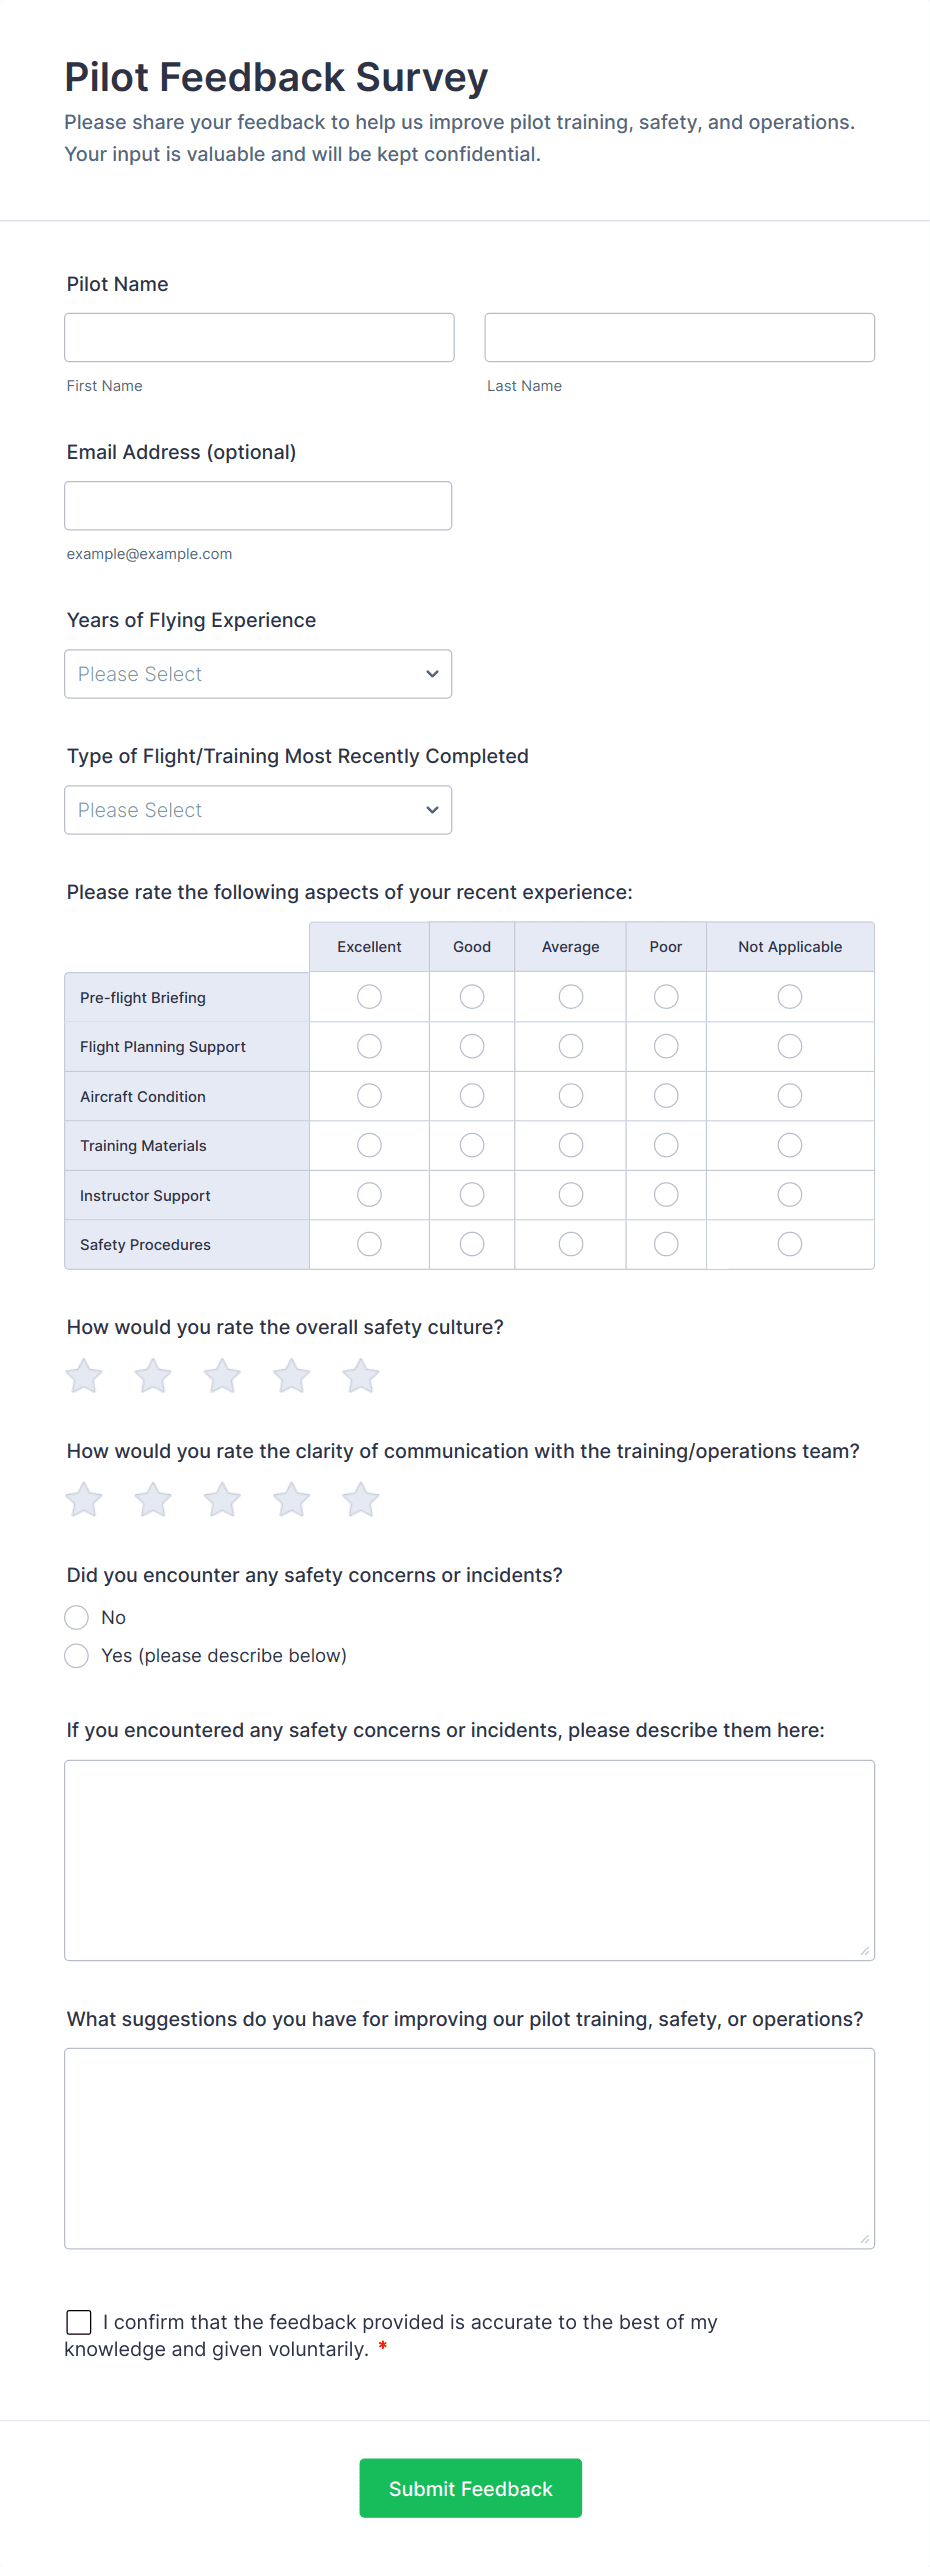Rate Aircraft Condition as Good
The height and width of the screenshot is (2567, 930).
[472, 1096]
